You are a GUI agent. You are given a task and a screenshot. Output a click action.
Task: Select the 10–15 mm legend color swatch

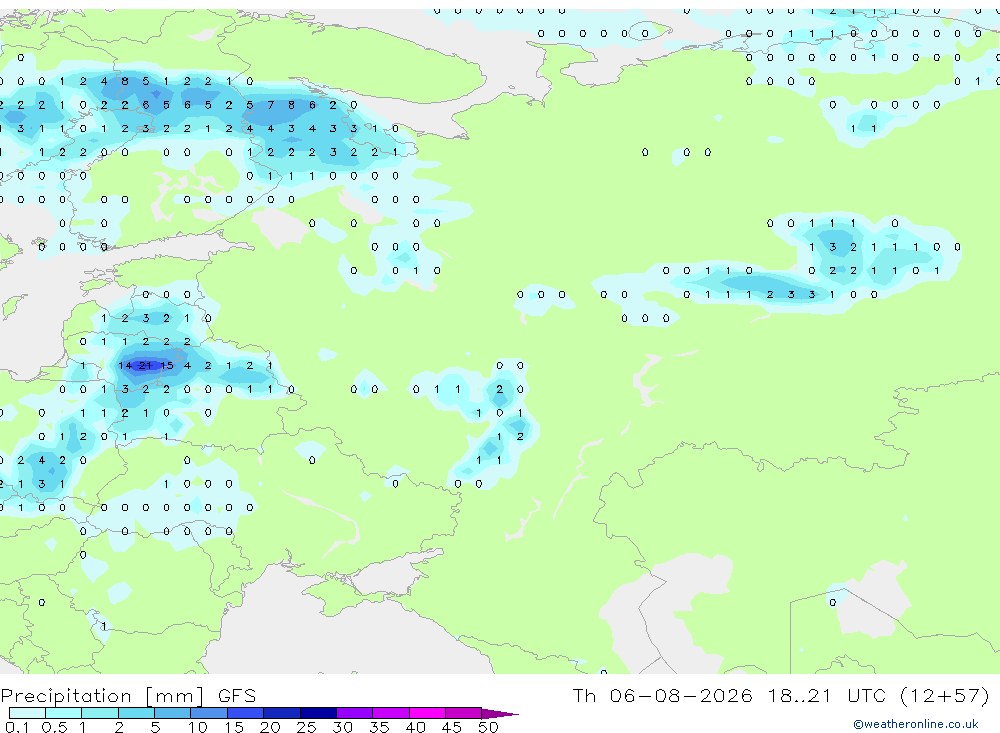[x=209, y=713]
